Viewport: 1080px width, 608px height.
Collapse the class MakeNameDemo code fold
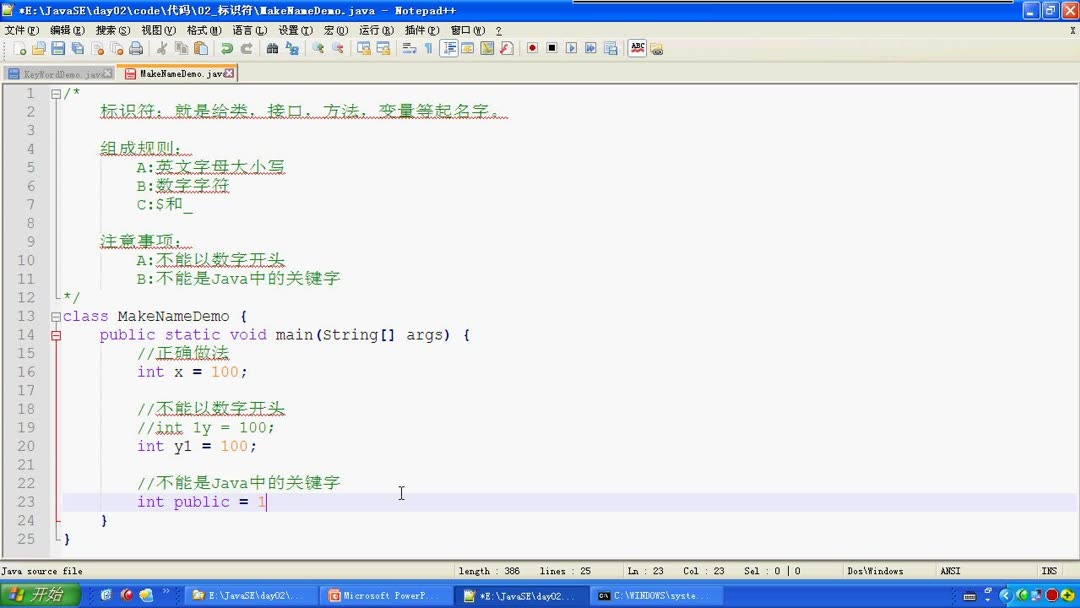coord(55,315)
